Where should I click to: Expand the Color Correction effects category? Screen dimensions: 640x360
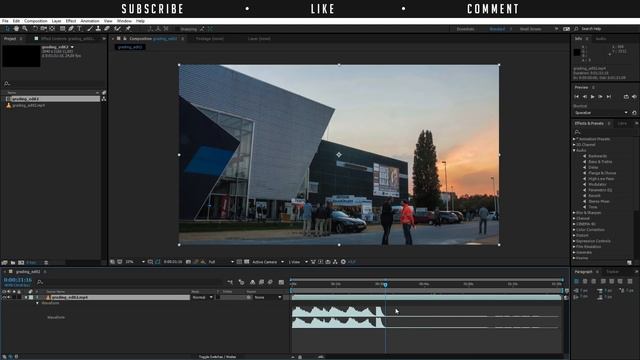click(574, 230)
